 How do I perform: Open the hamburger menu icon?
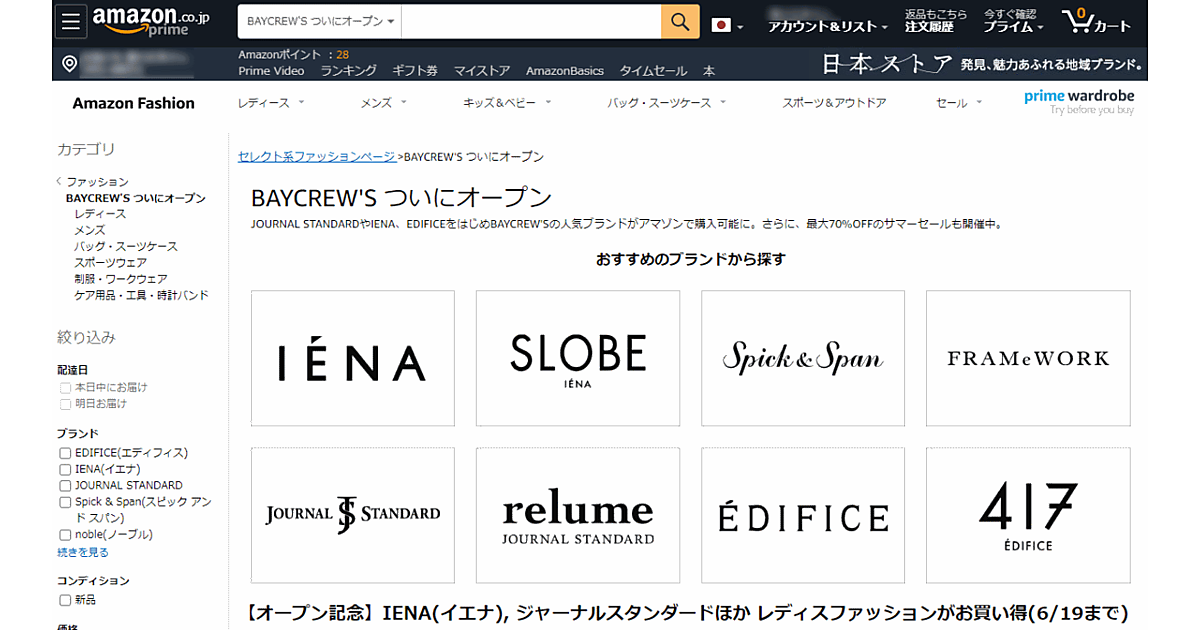point(69,23)
